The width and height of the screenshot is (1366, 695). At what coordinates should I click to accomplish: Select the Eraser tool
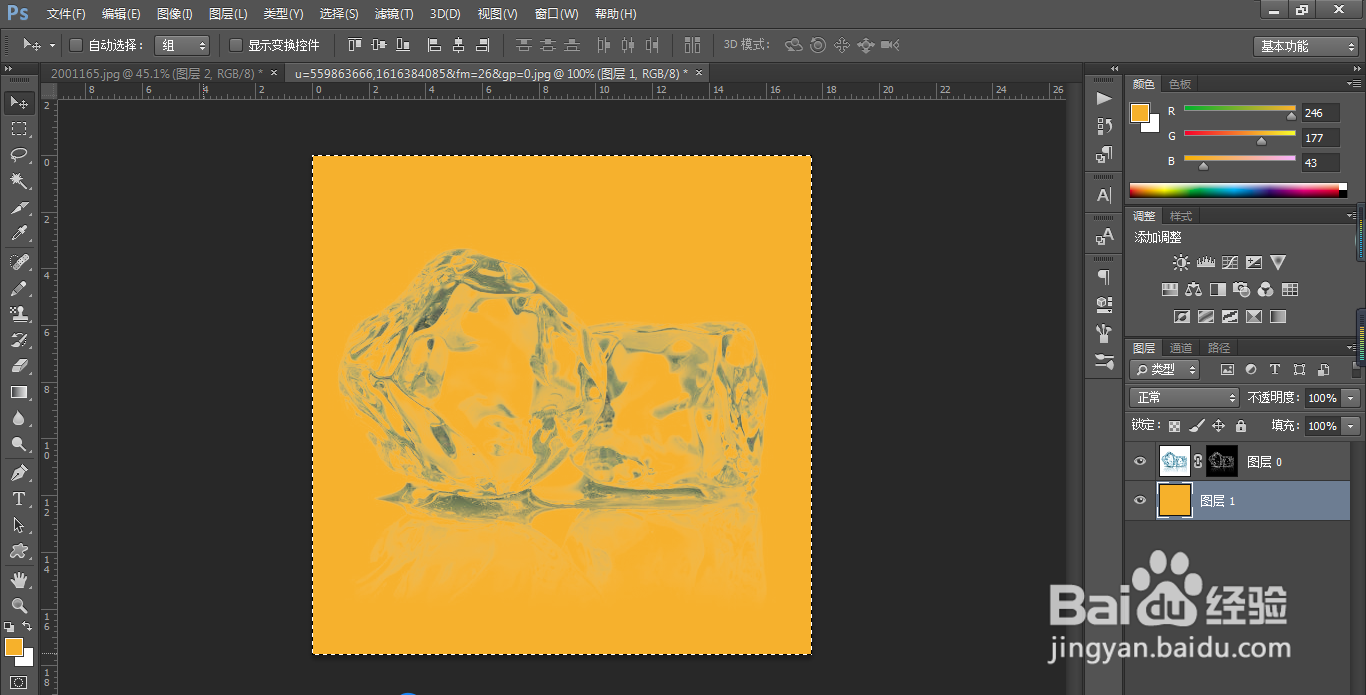[19, 366]
